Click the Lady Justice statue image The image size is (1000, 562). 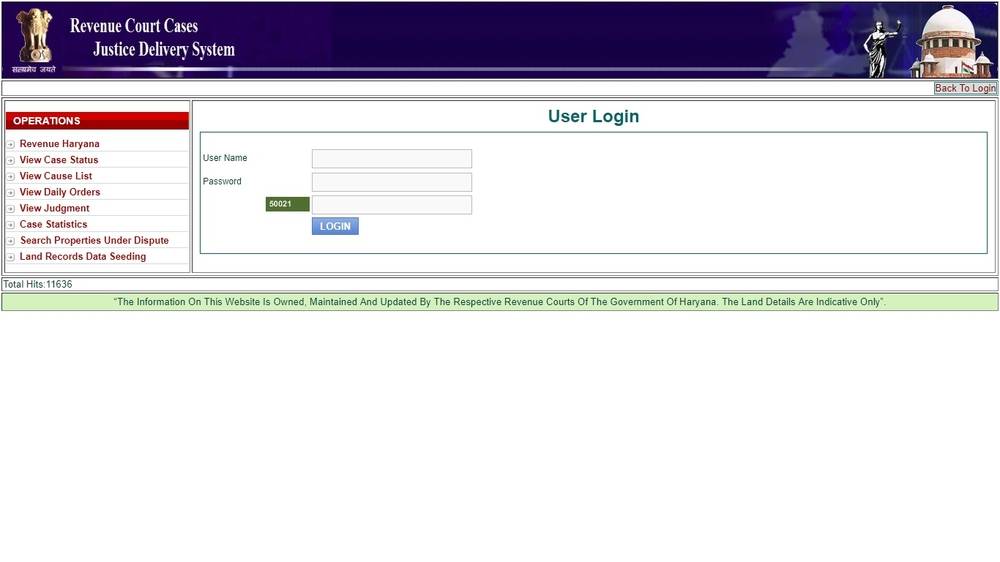(x=881, y=47)
